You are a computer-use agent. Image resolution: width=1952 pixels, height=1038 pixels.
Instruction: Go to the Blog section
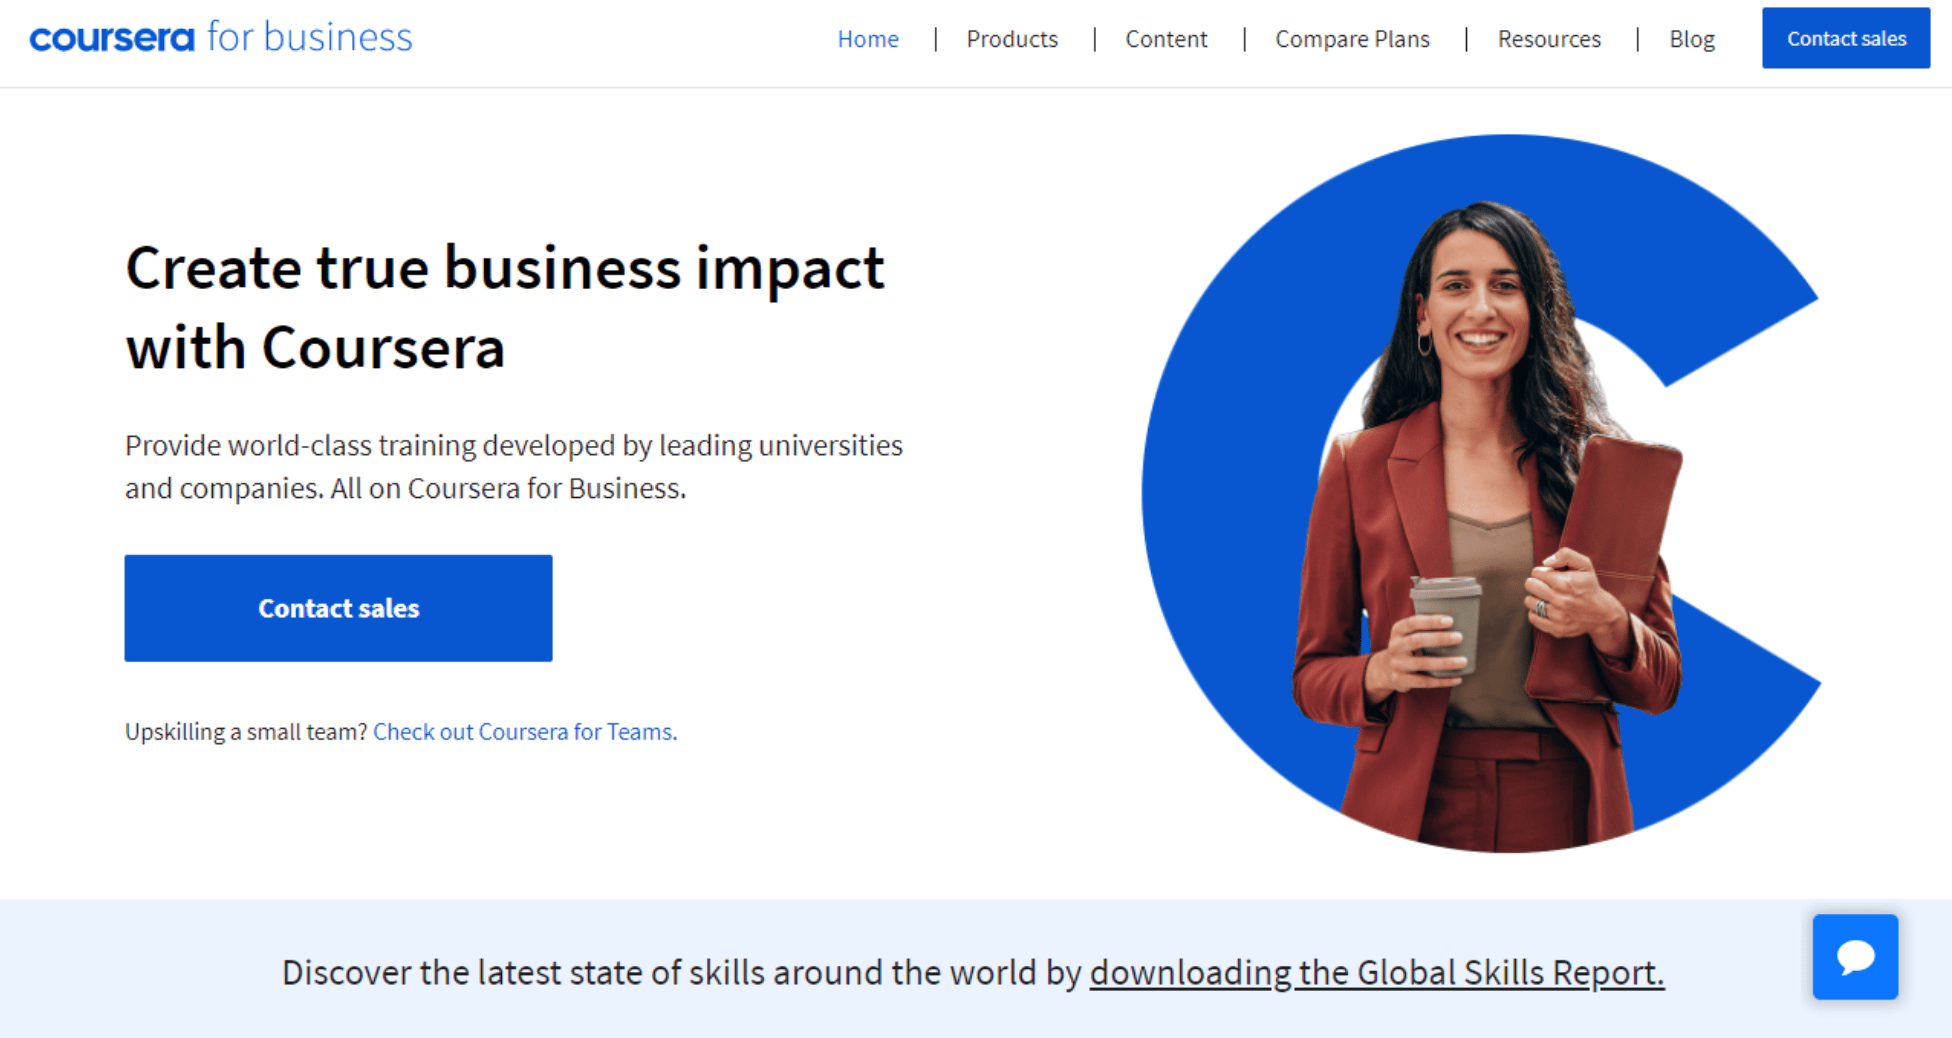coord(1691,38)
